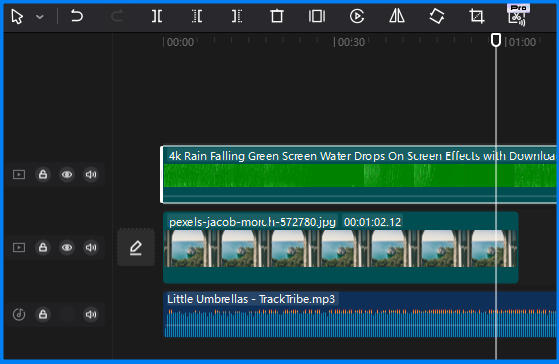
Task: Delete right of playhead
Action: tap(237, 16)
